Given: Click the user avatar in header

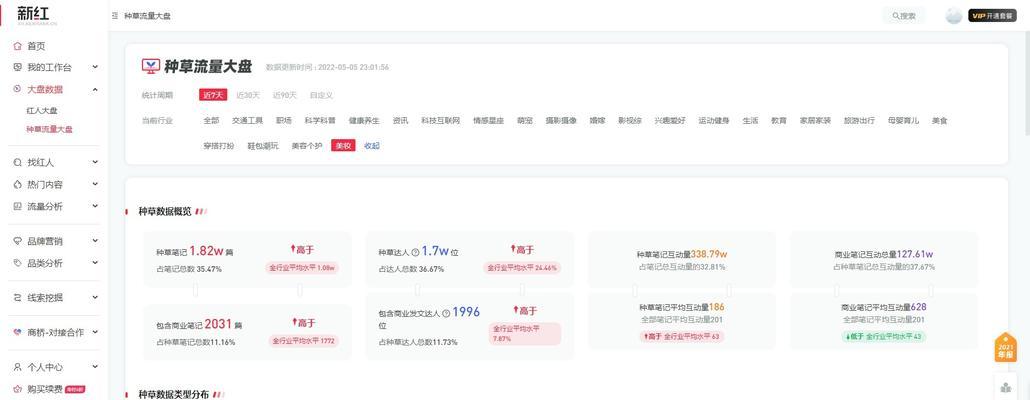Looking at the screenshot, I should point(953,16).
